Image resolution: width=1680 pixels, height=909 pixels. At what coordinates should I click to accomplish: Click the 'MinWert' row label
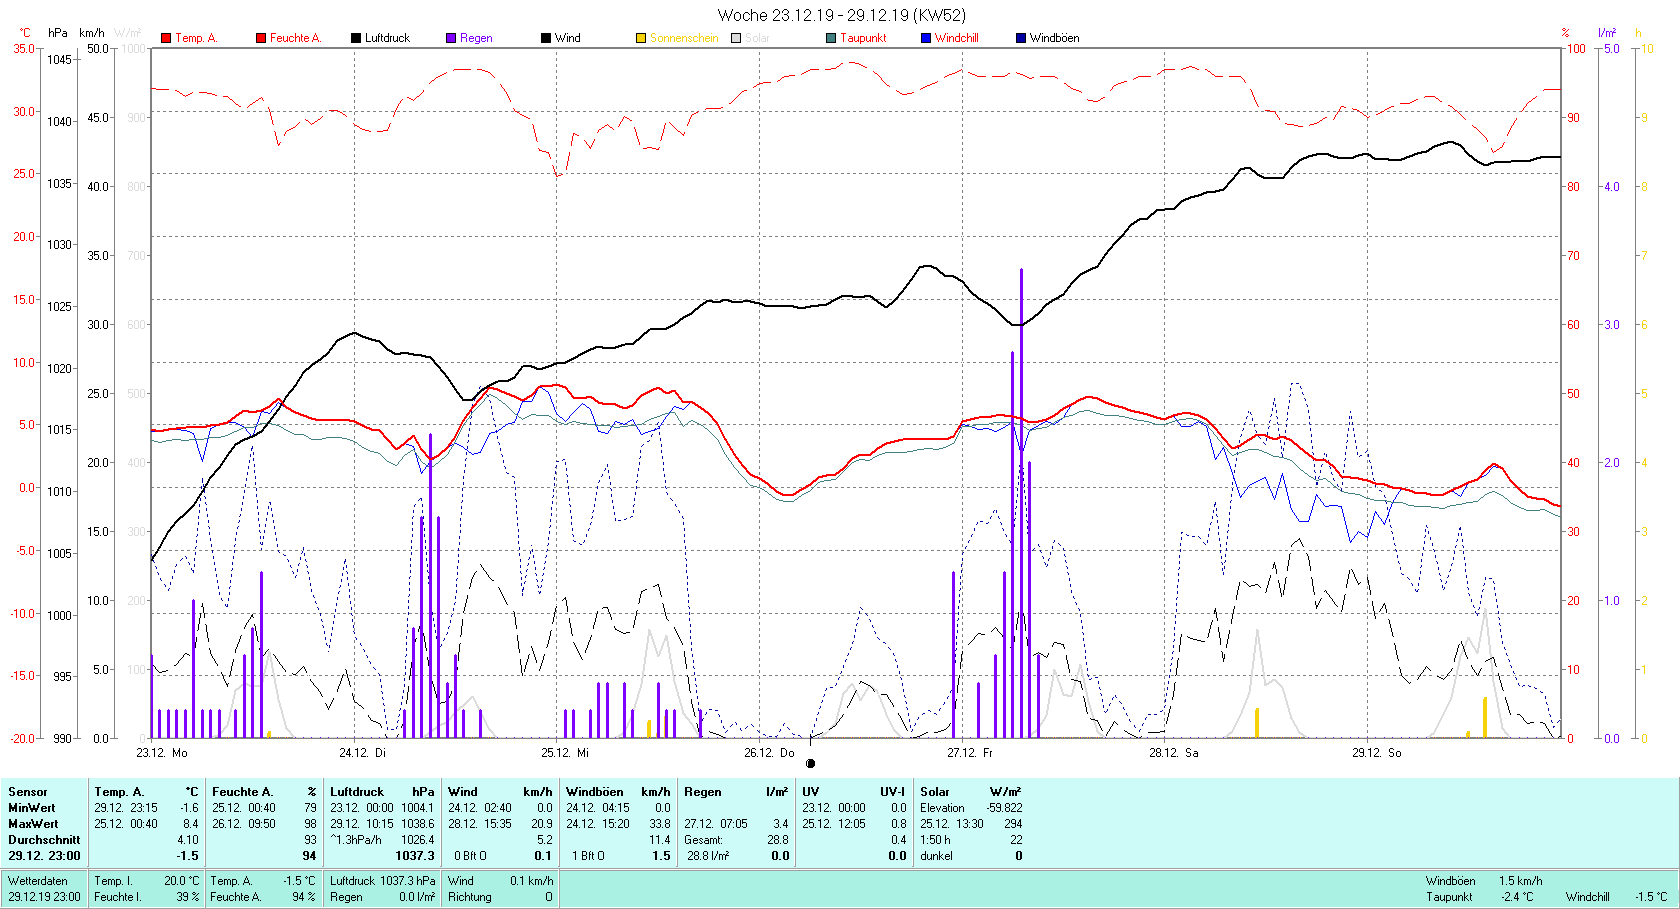(x=32, y=808)
